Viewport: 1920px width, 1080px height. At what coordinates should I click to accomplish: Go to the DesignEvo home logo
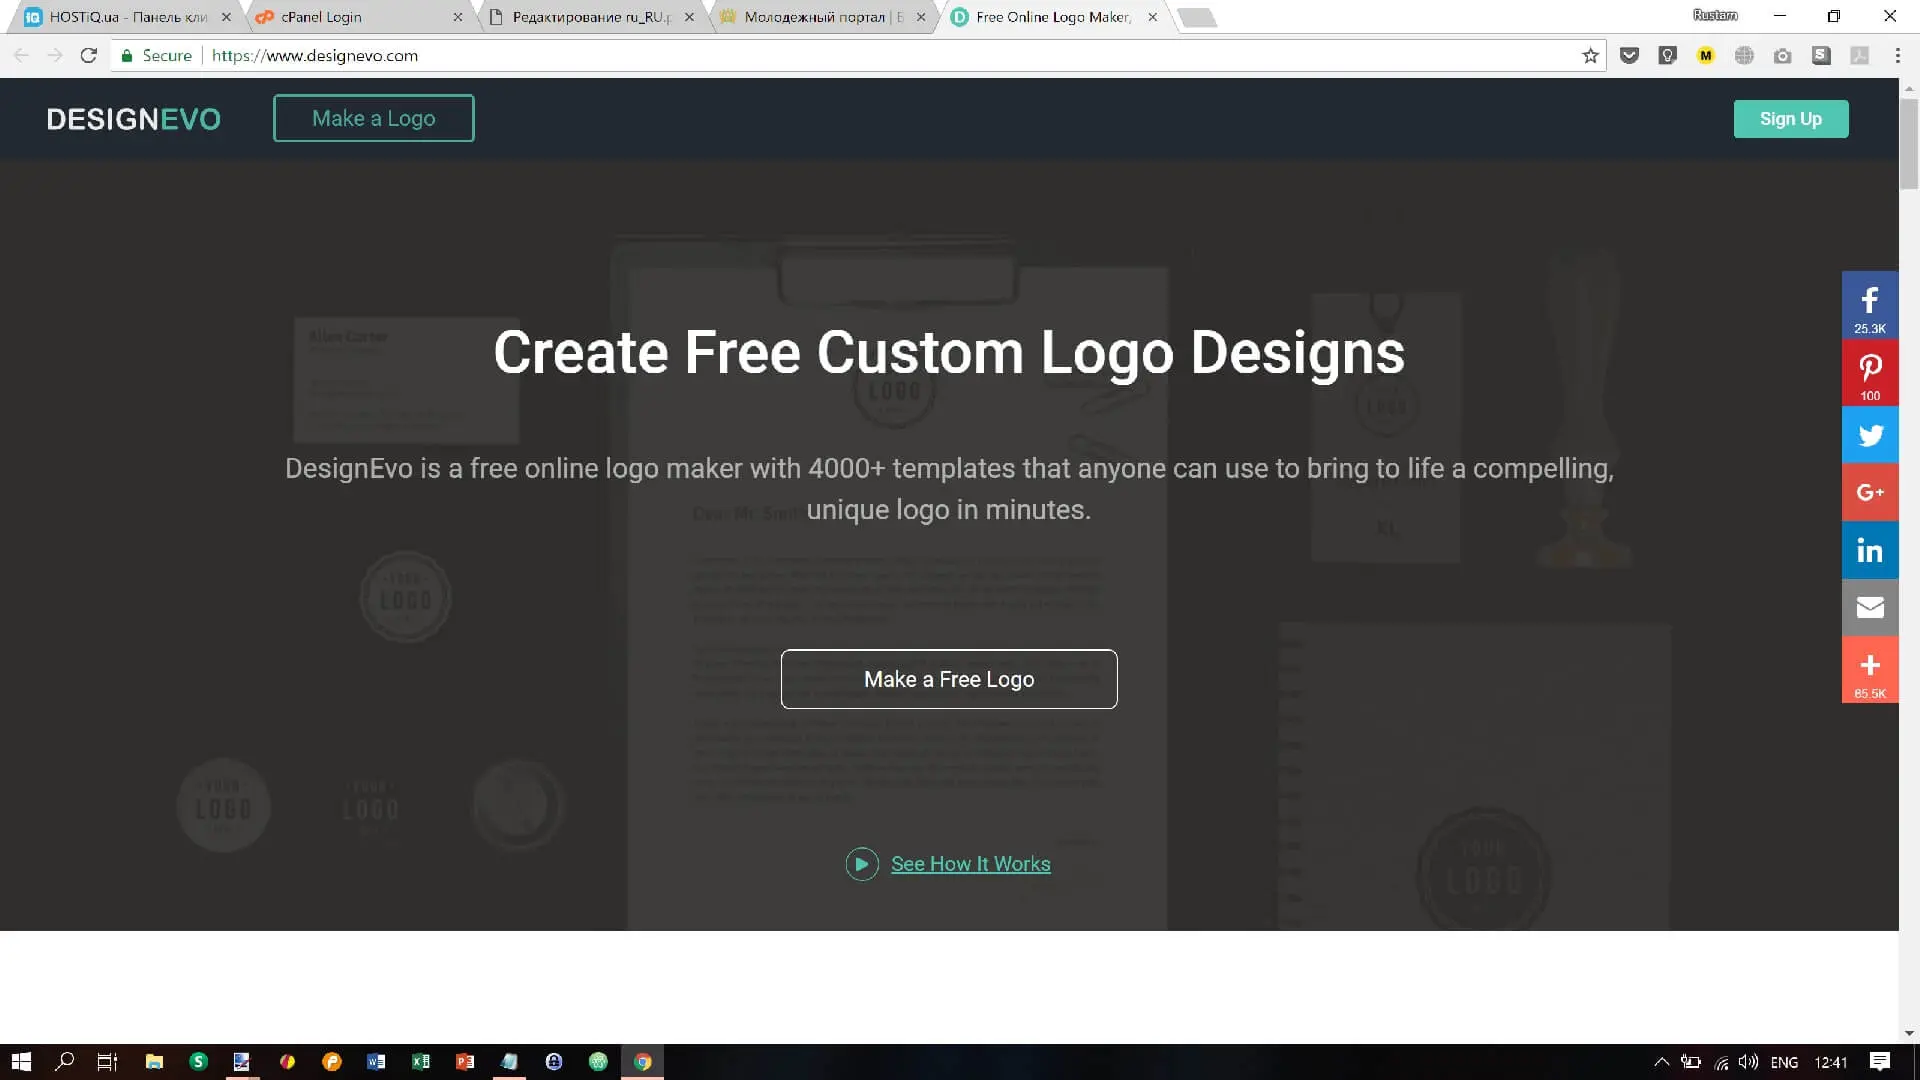133,119
